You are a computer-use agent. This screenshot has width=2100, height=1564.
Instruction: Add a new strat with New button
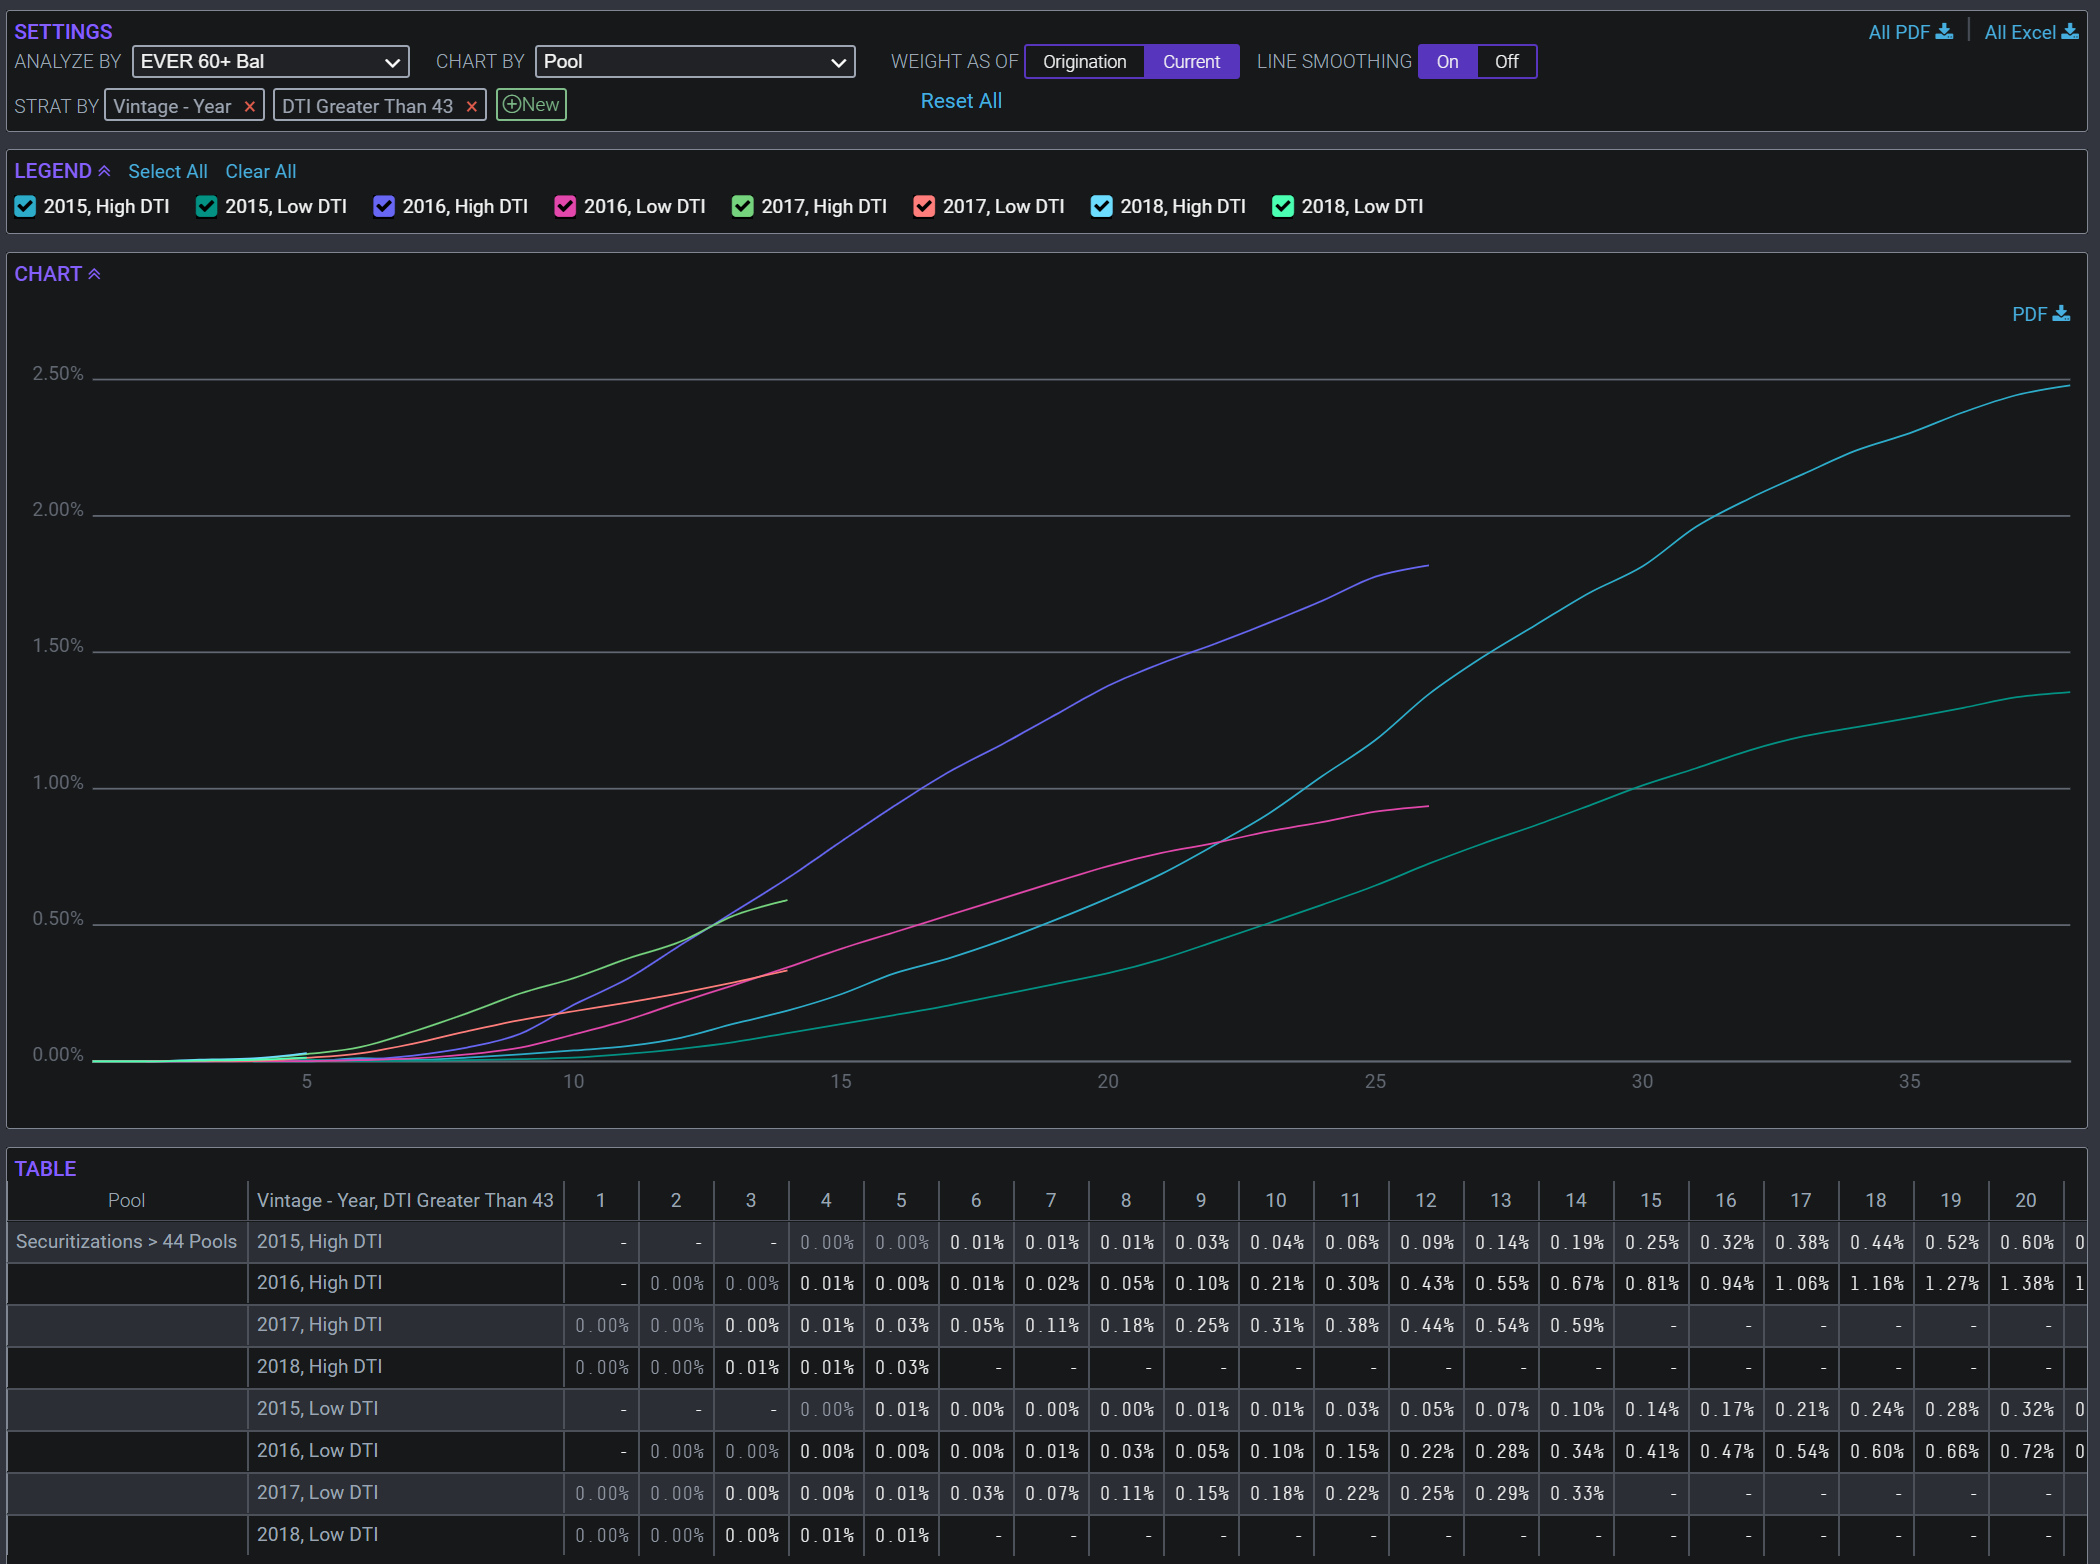pos(531,105)
